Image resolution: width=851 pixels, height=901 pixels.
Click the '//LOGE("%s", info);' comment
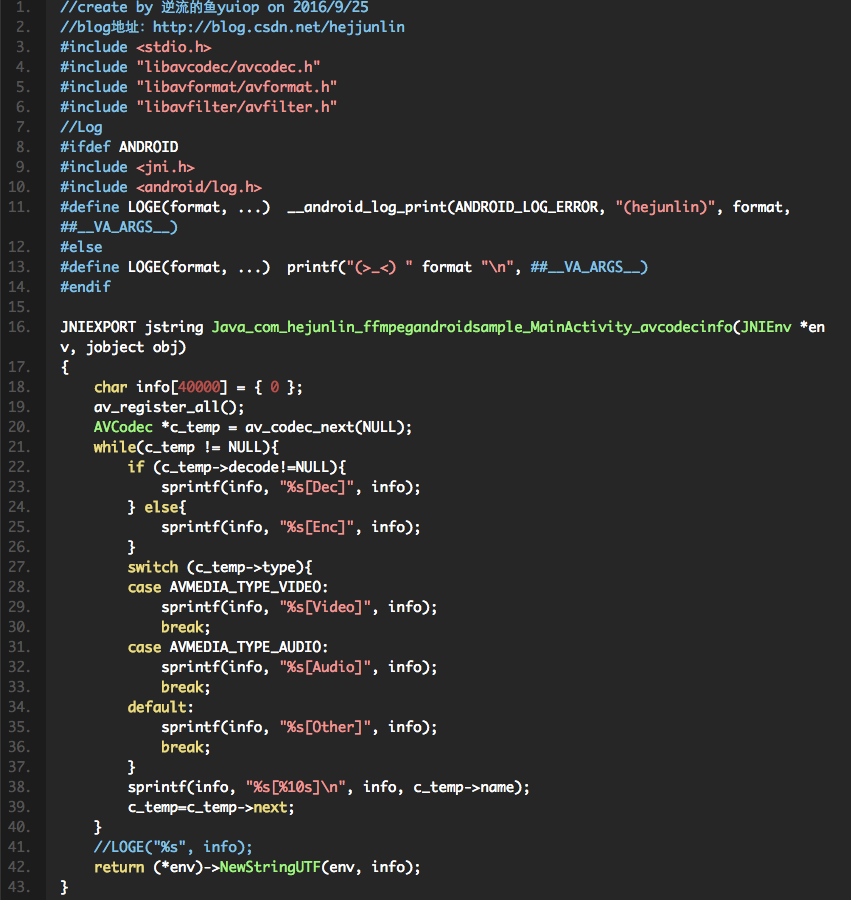174,847
